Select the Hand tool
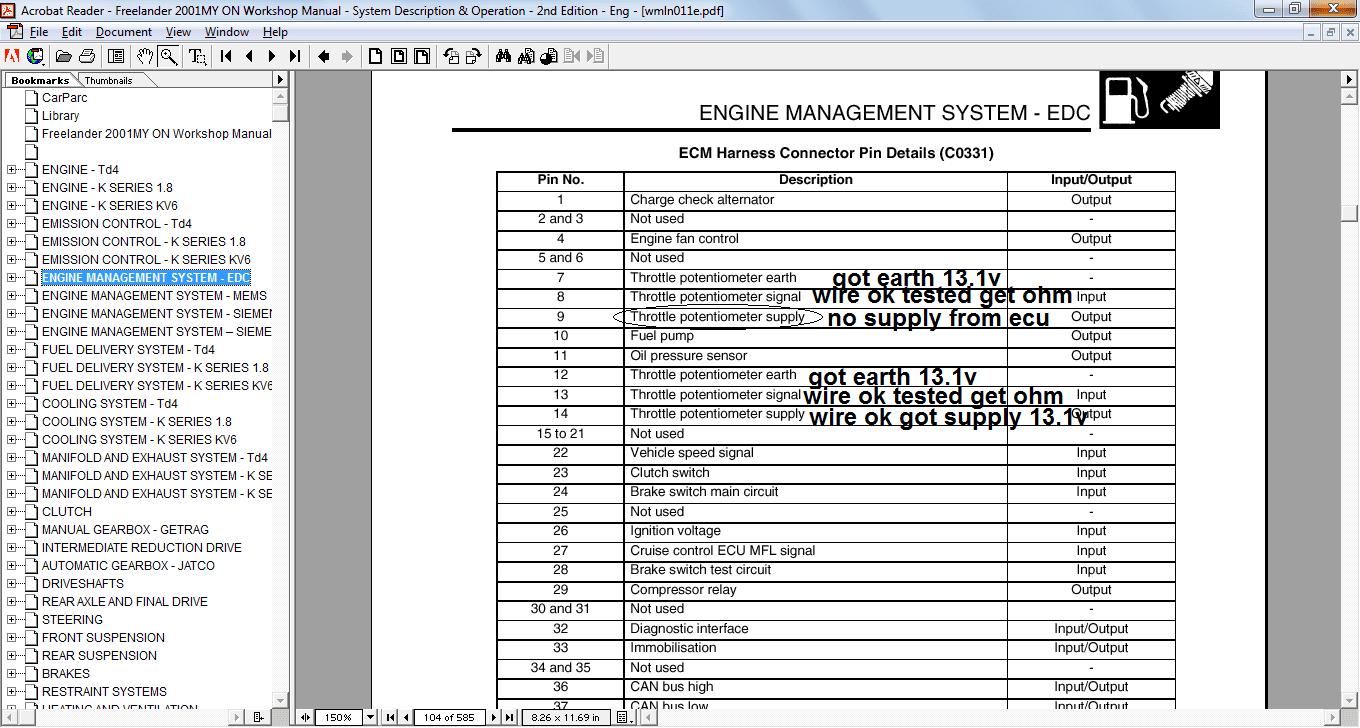Viewport: 1360px width, 728px height. point(146,56)
